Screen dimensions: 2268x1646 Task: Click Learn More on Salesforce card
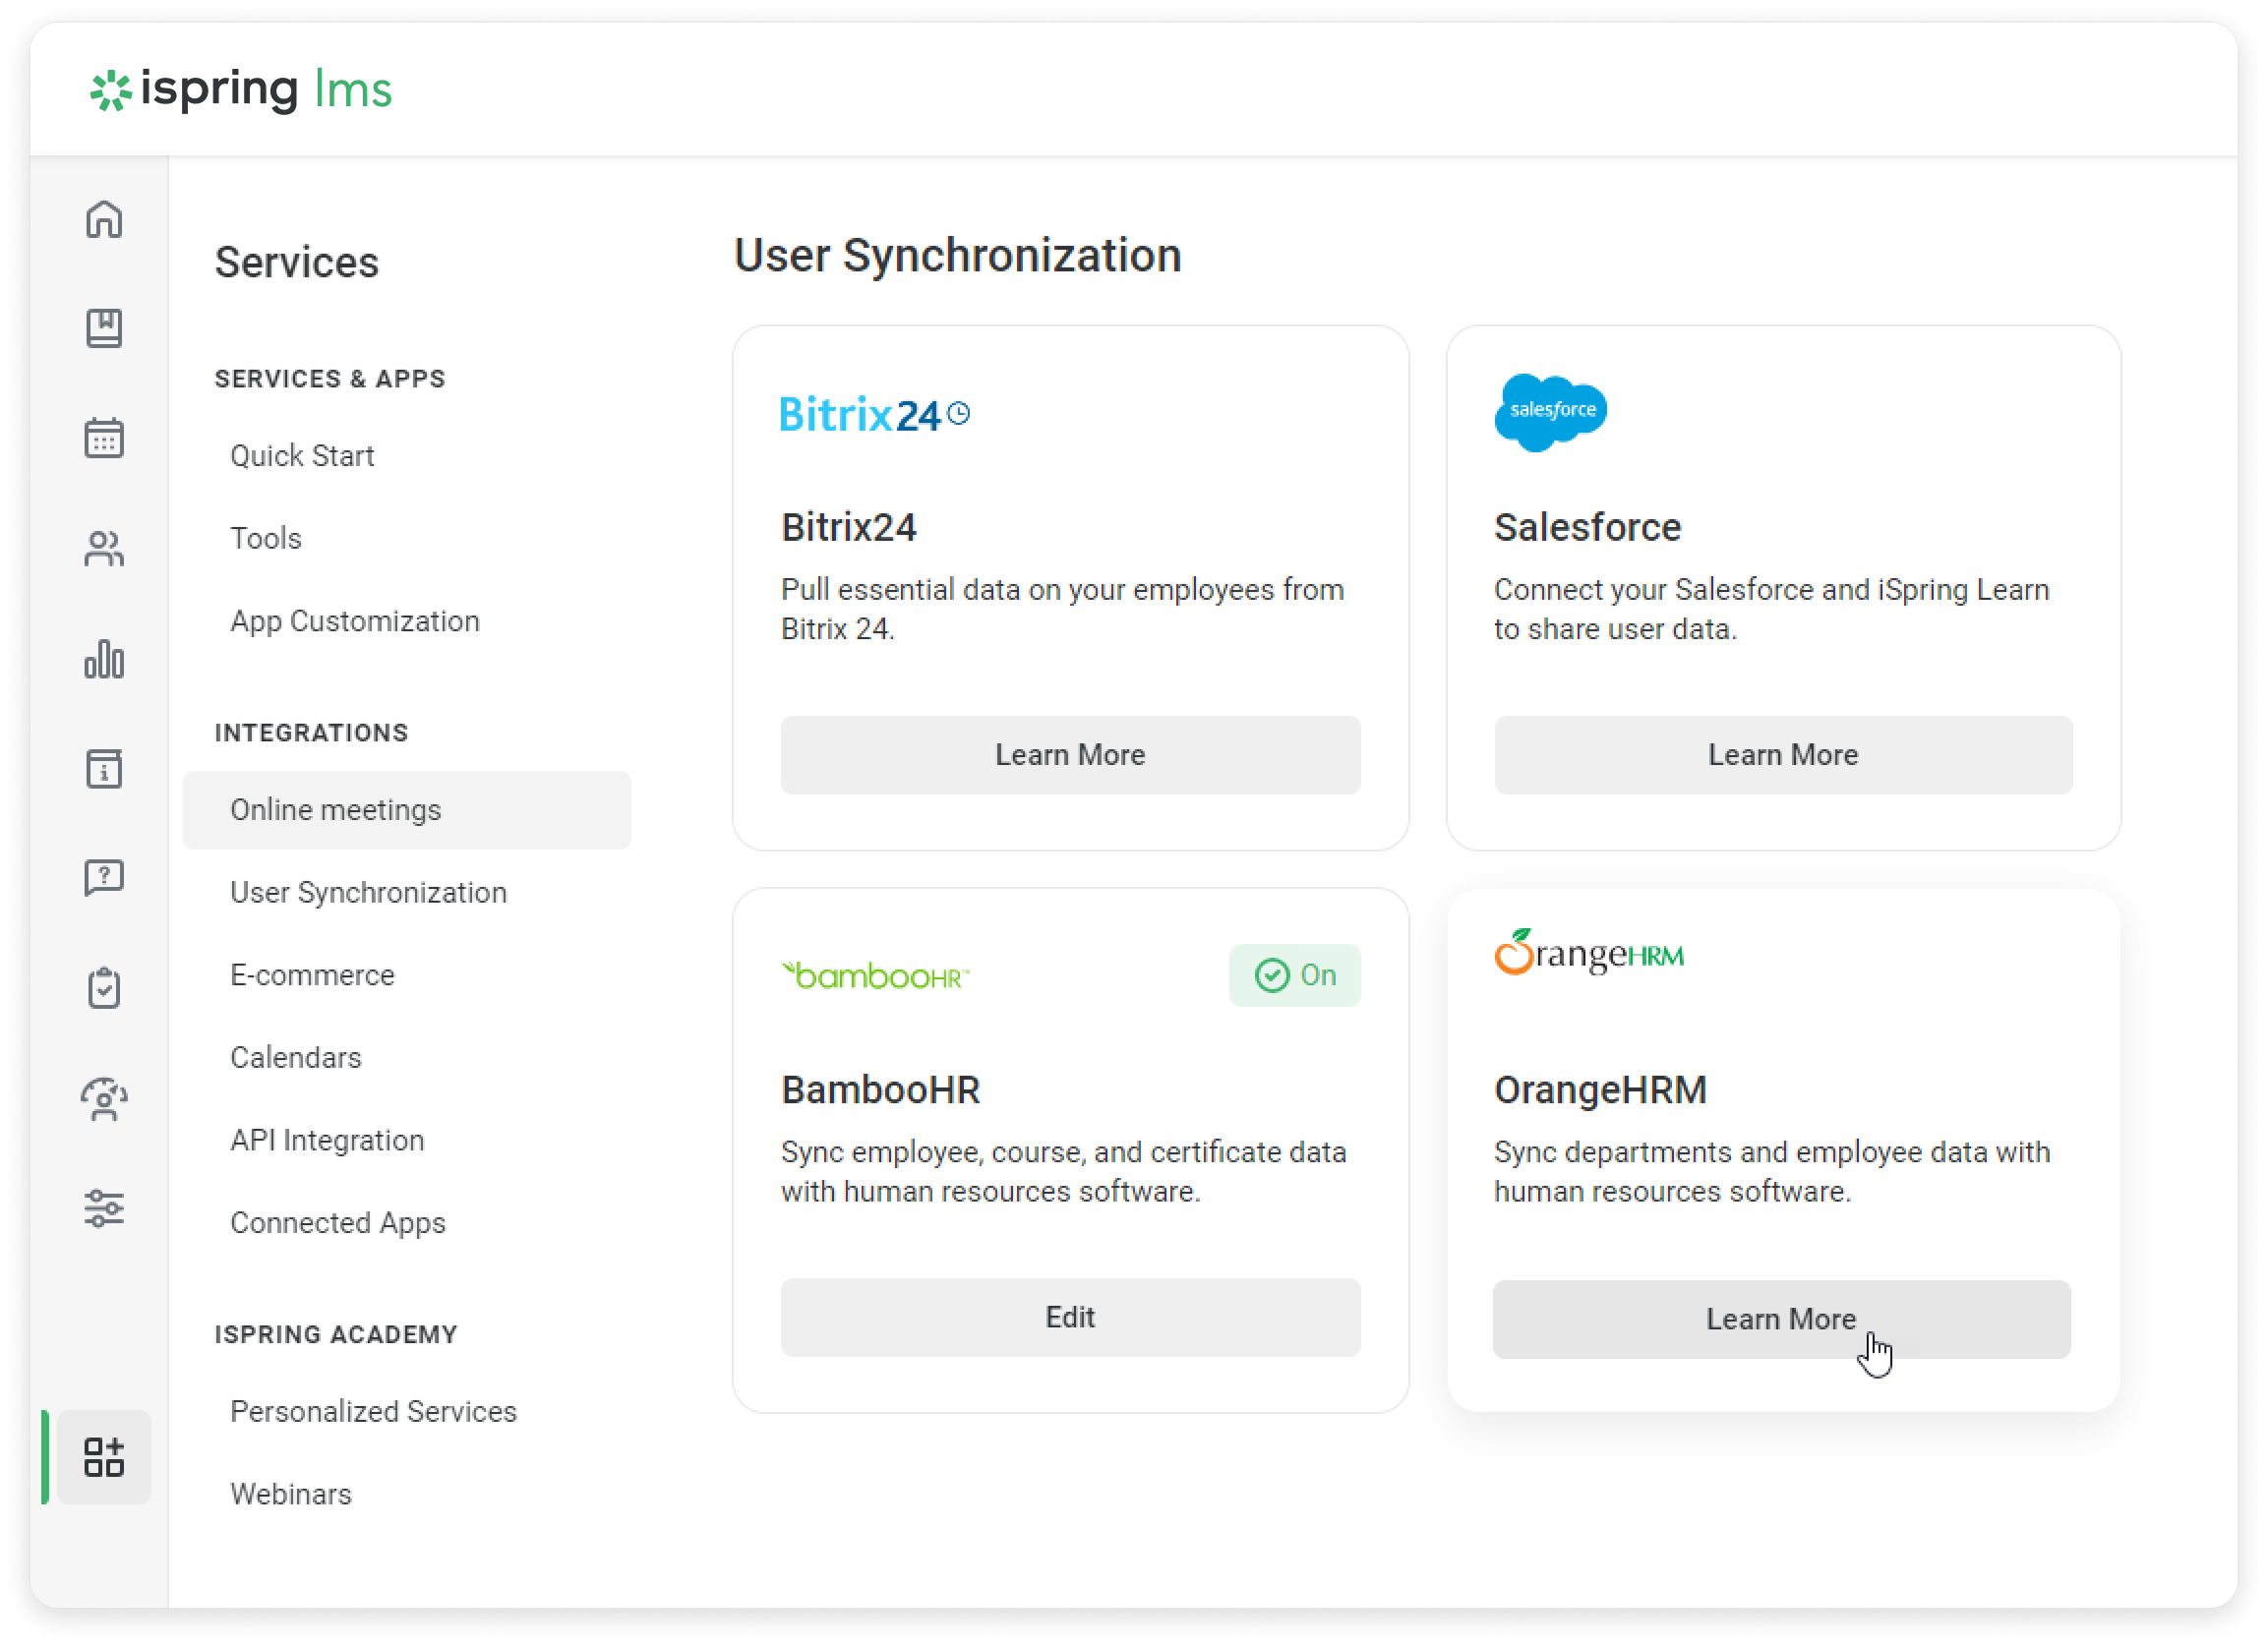[1782, 755]
